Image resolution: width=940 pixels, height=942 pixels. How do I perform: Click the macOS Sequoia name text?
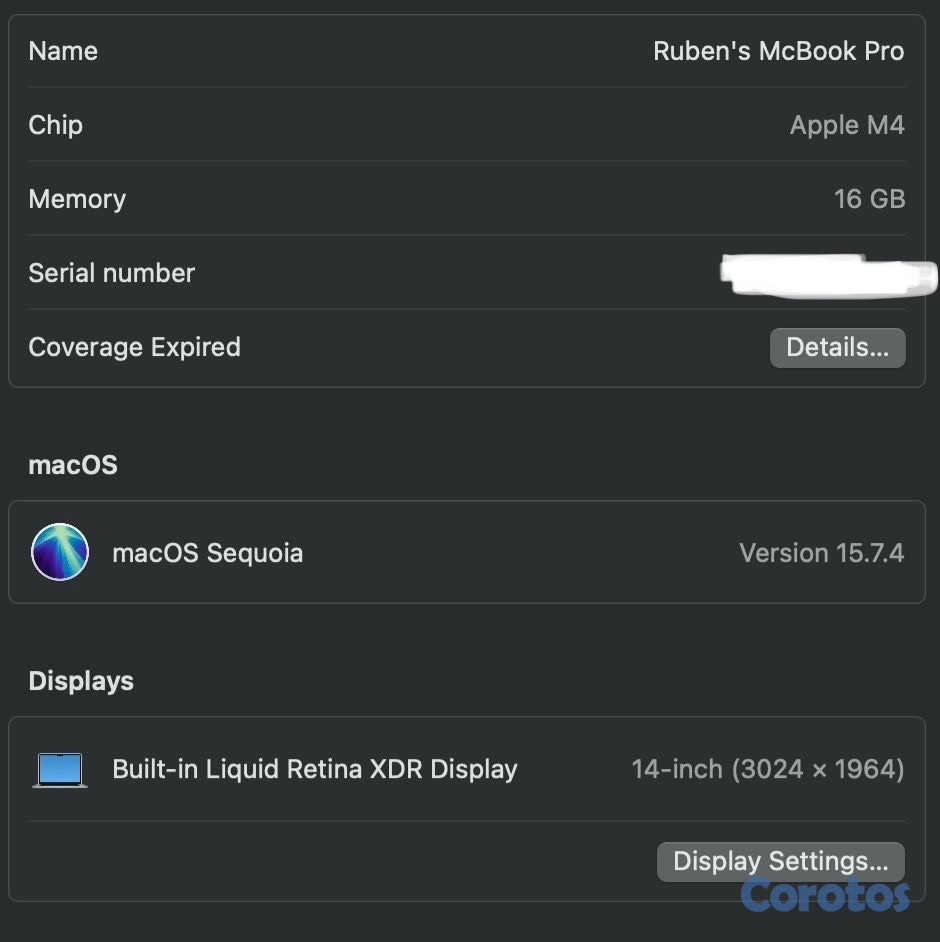point(207,553)
